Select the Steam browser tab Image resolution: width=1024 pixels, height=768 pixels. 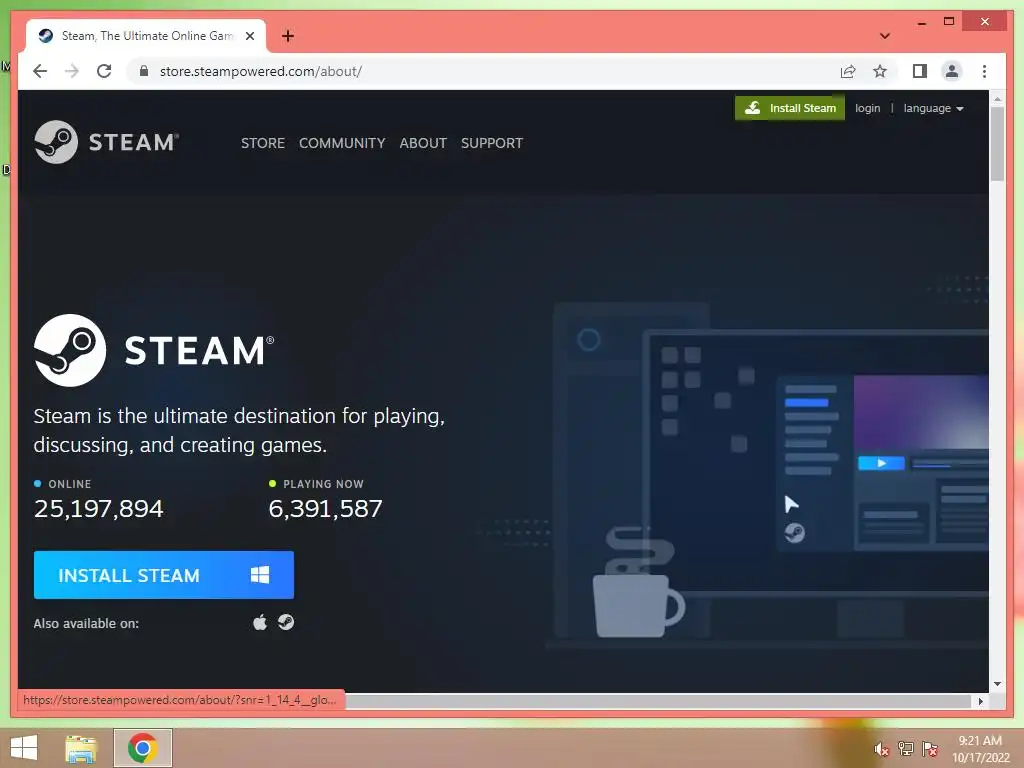[146, 36]
